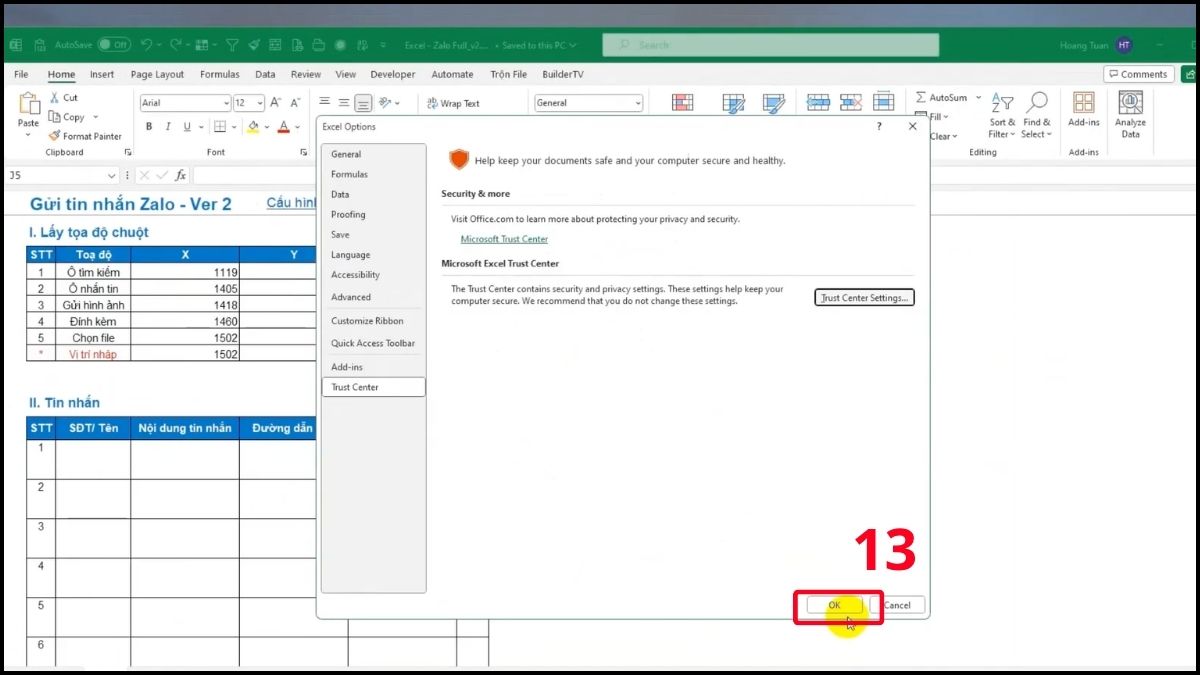This screenshot has height=675, width=1200.
Task: Click the Wrap Text button
Action: [453, 103]
